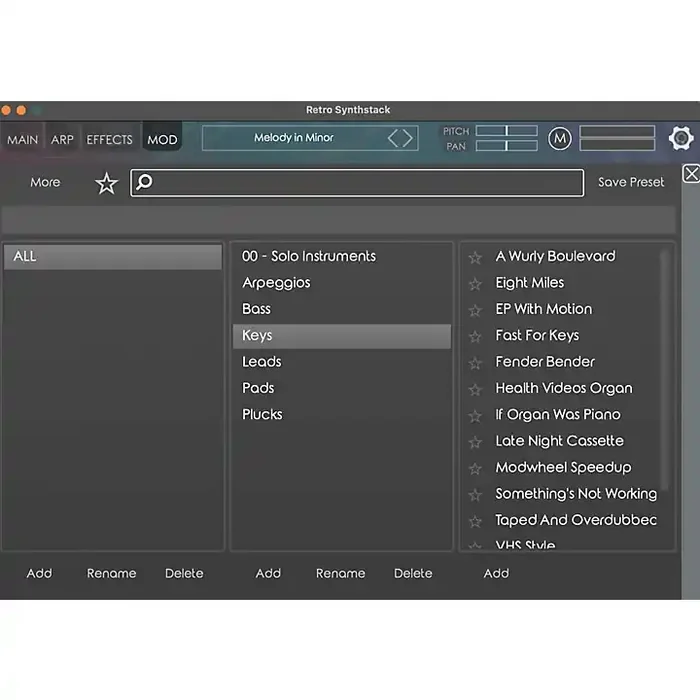Image resolution: width=700 pixels, height=700 pixels.
Task: Click the magnifier search icon
Action: point(144,182)
